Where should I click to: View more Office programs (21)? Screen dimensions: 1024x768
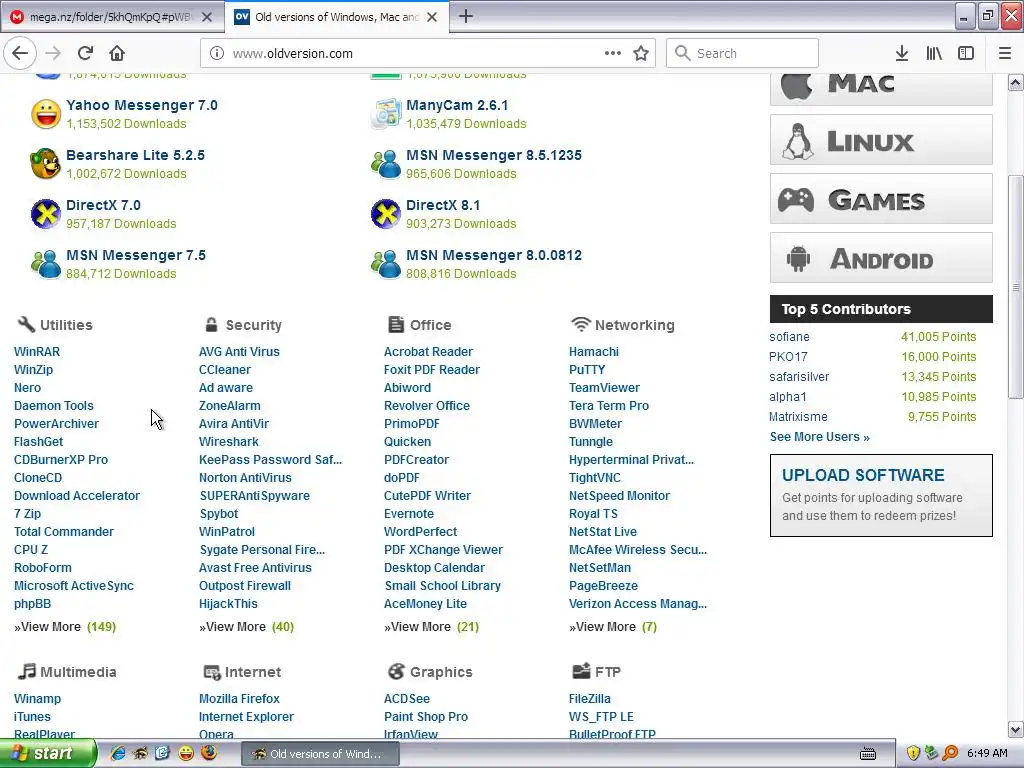pos(431,627)
